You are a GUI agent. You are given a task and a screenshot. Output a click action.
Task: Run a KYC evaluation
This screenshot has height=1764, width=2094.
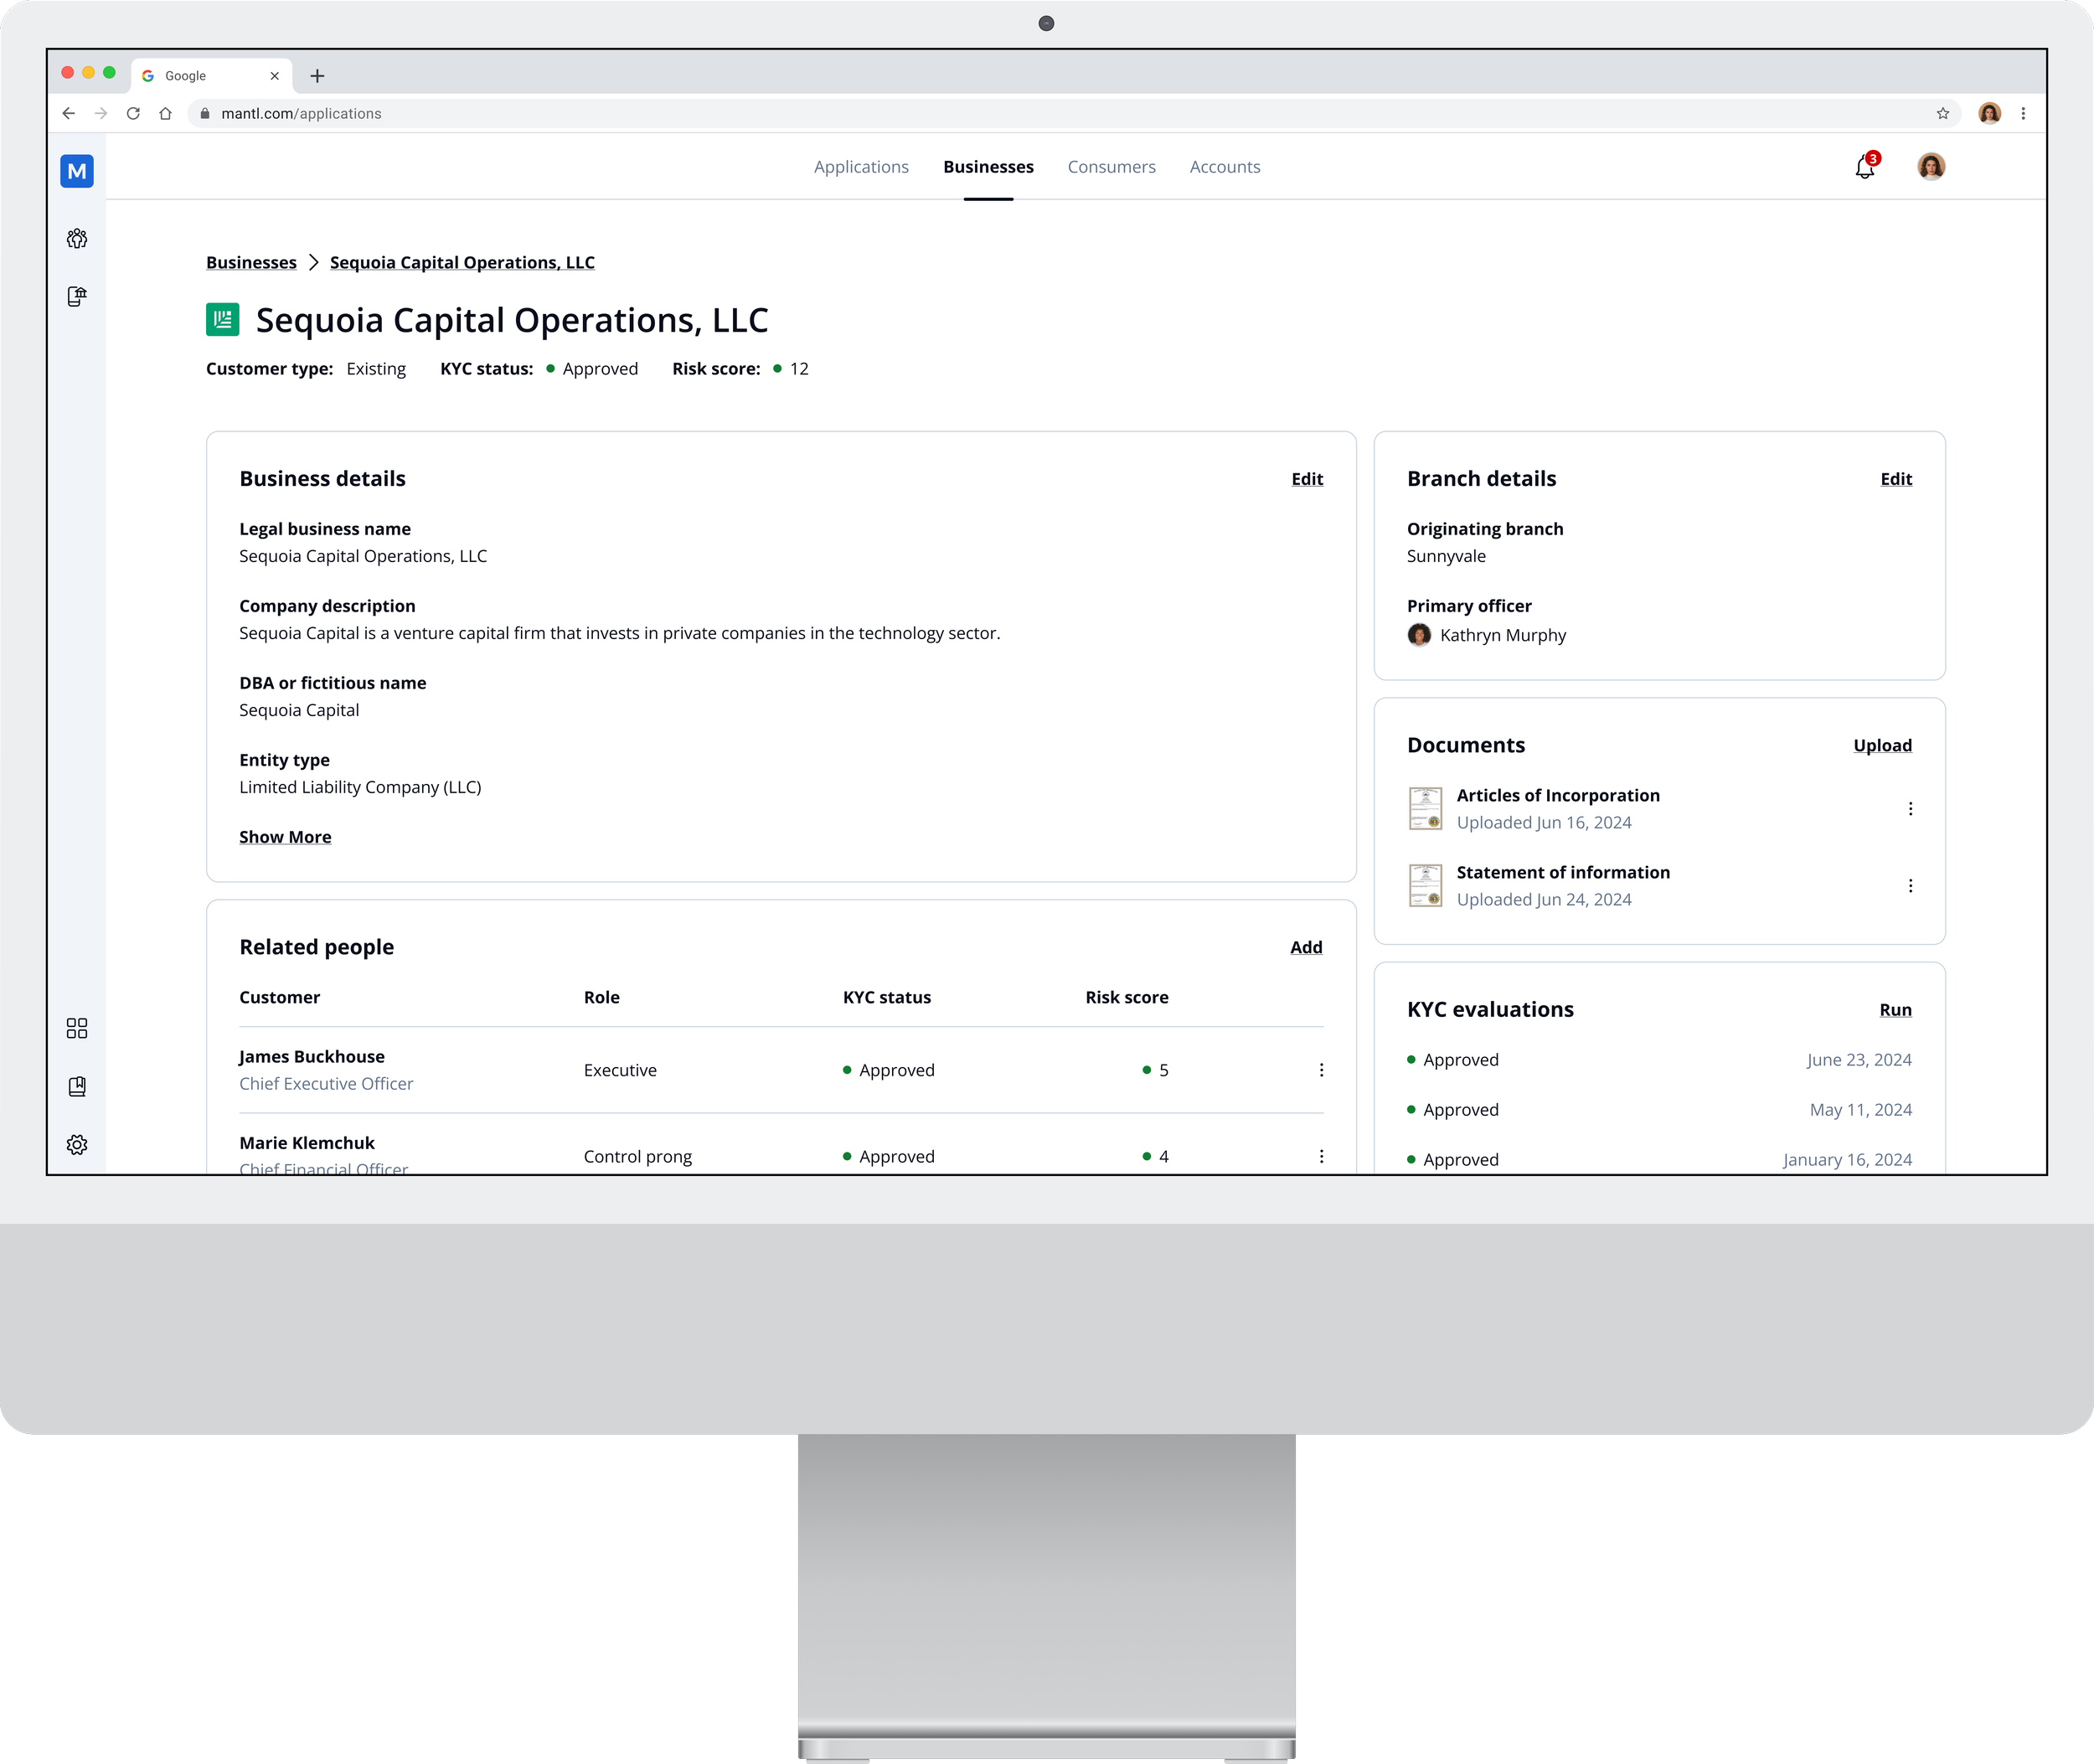coord(1895,1010)
